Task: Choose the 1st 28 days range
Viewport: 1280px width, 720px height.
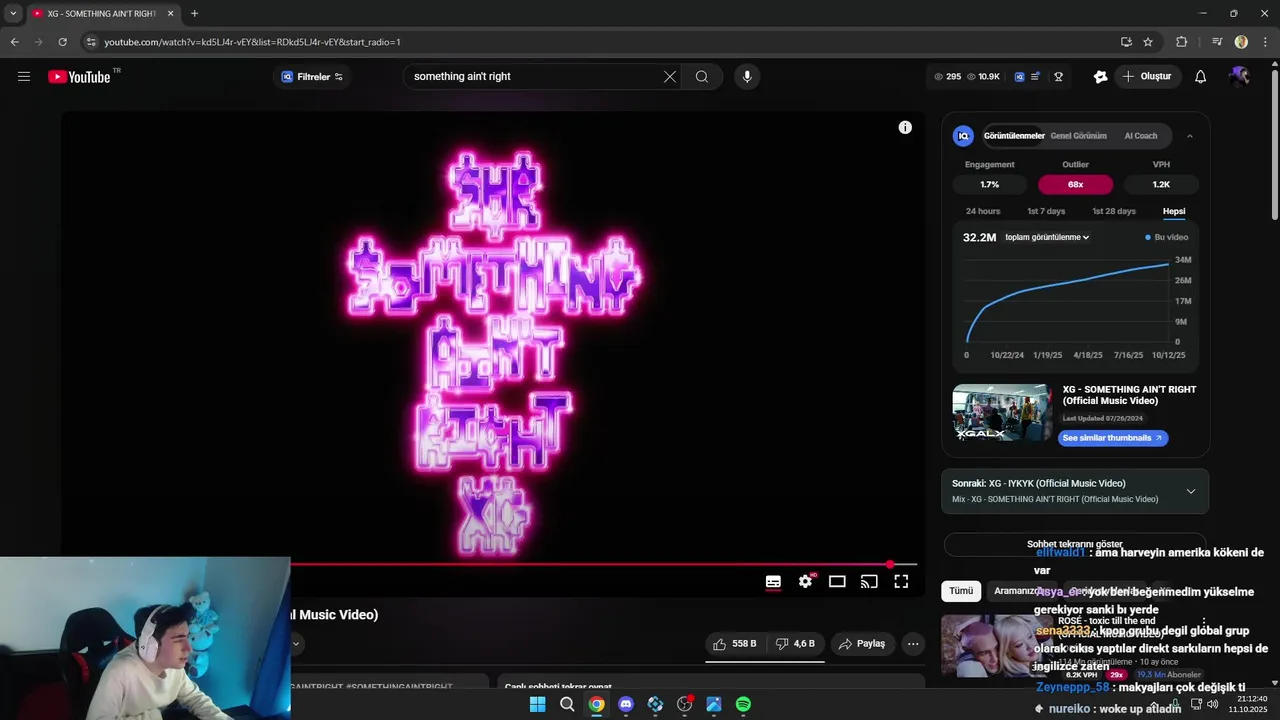Action: pos(1114,211)
